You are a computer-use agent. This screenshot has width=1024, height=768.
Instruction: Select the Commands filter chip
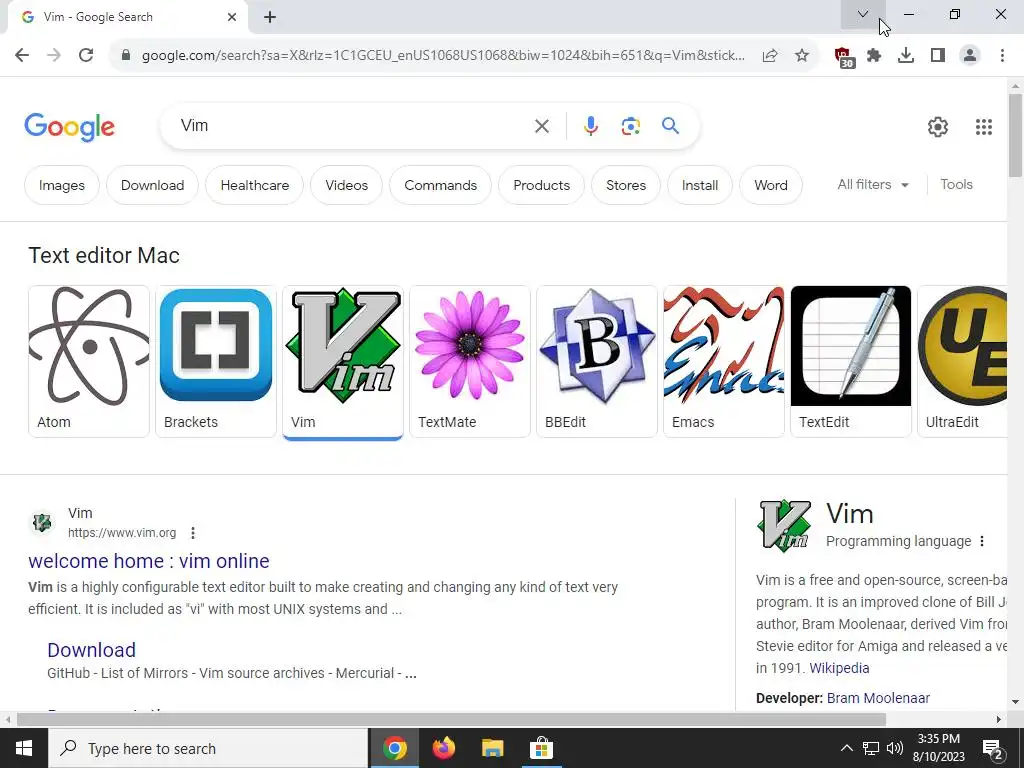pos(440,185)
